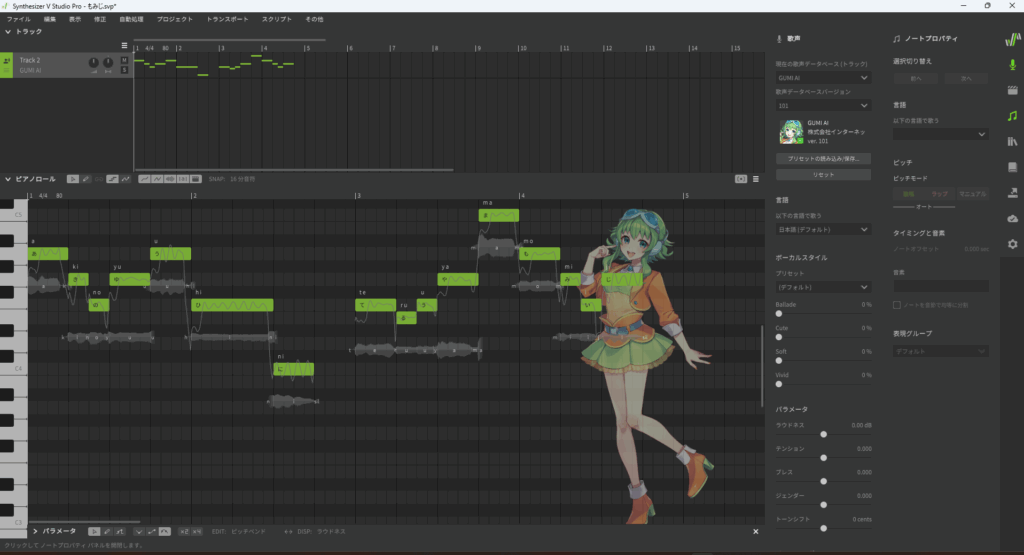Image resolution: width=1024 pixels, height=555 pixels.
Task: Select the step pitch display icon in piano roll
Action: tap(112, 179)
